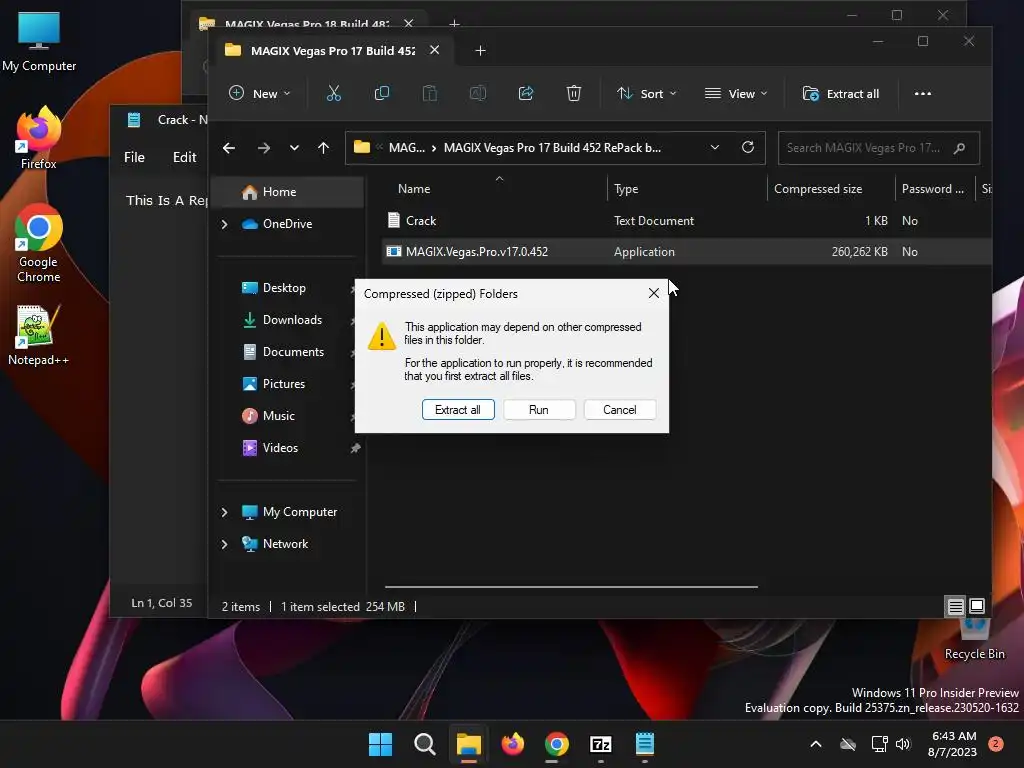Open the recent locations chevron dropdown
Image resolution: width=1024 pixels, height=768 pixels.
(295, 148)
